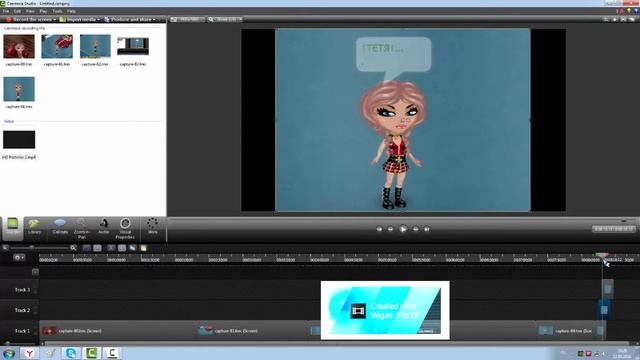Open the Shrink to fit zoom dropdown
Screen dimensions: 640x360
coord(225,19)
